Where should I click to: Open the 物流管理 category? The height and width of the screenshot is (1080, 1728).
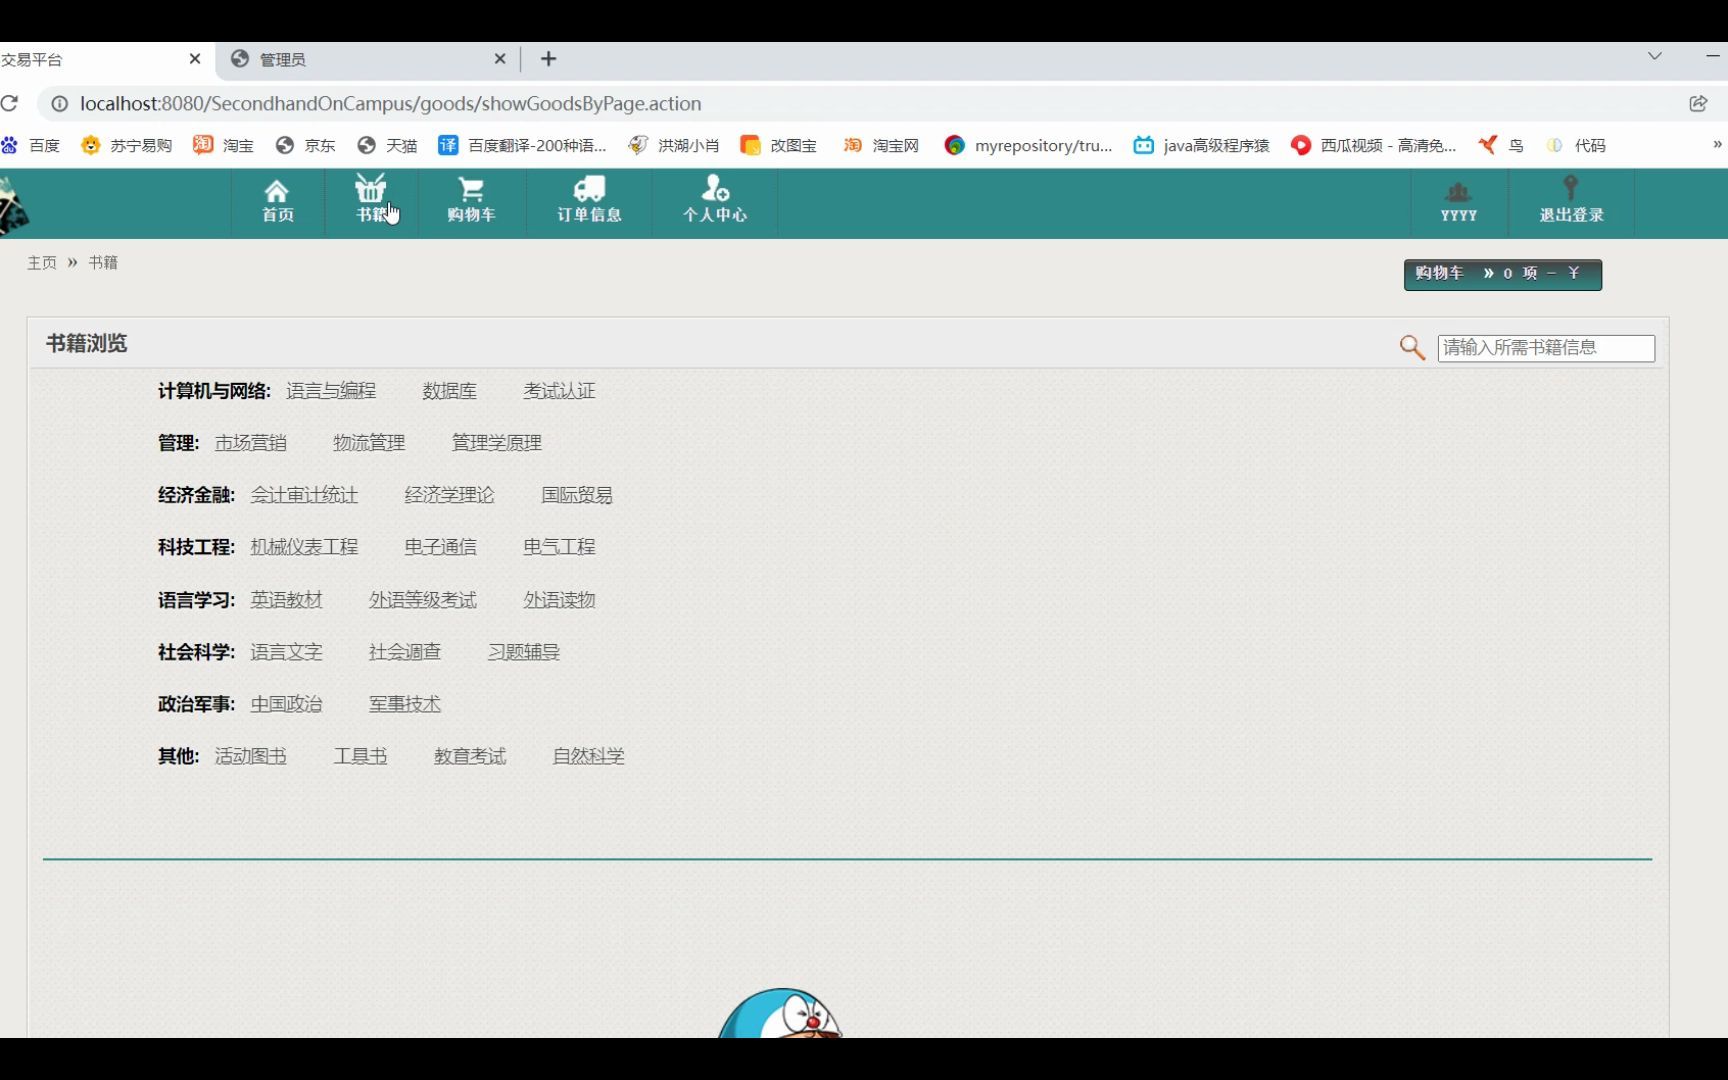[x=369, y=443]
